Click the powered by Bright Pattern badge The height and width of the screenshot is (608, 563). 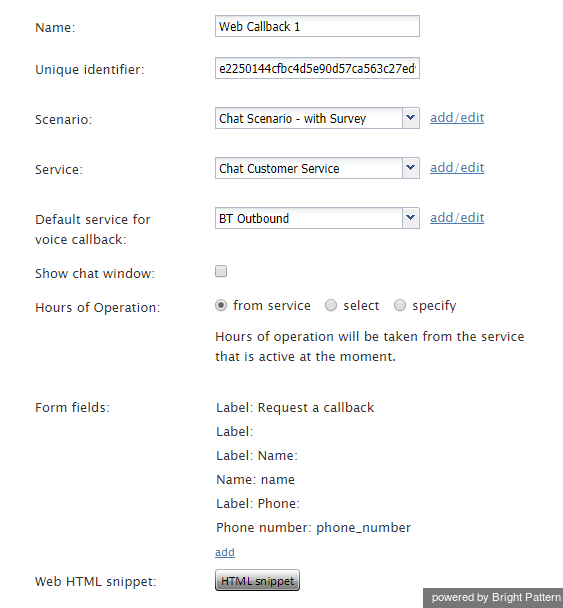coord(493,598)
